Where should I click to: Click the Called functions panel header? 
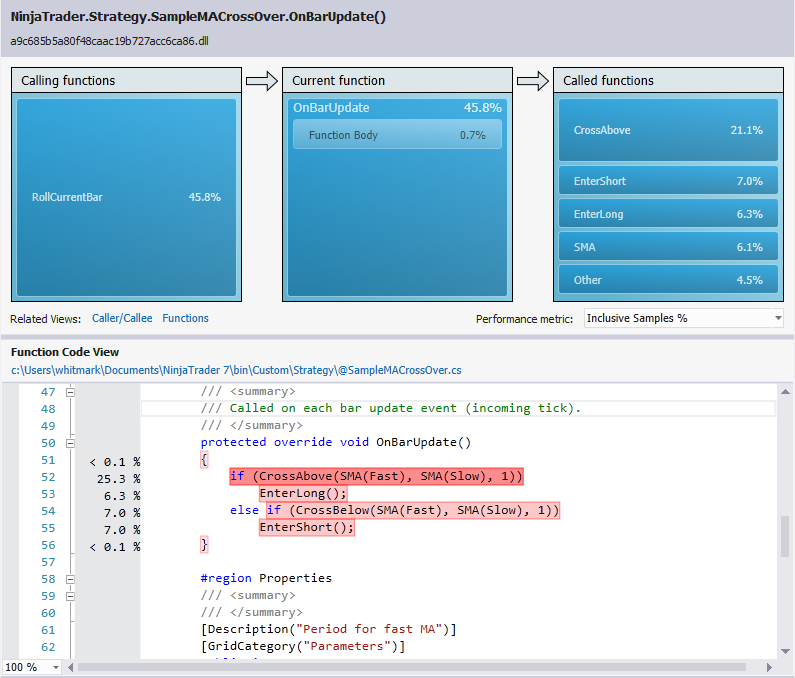point(668,81)
